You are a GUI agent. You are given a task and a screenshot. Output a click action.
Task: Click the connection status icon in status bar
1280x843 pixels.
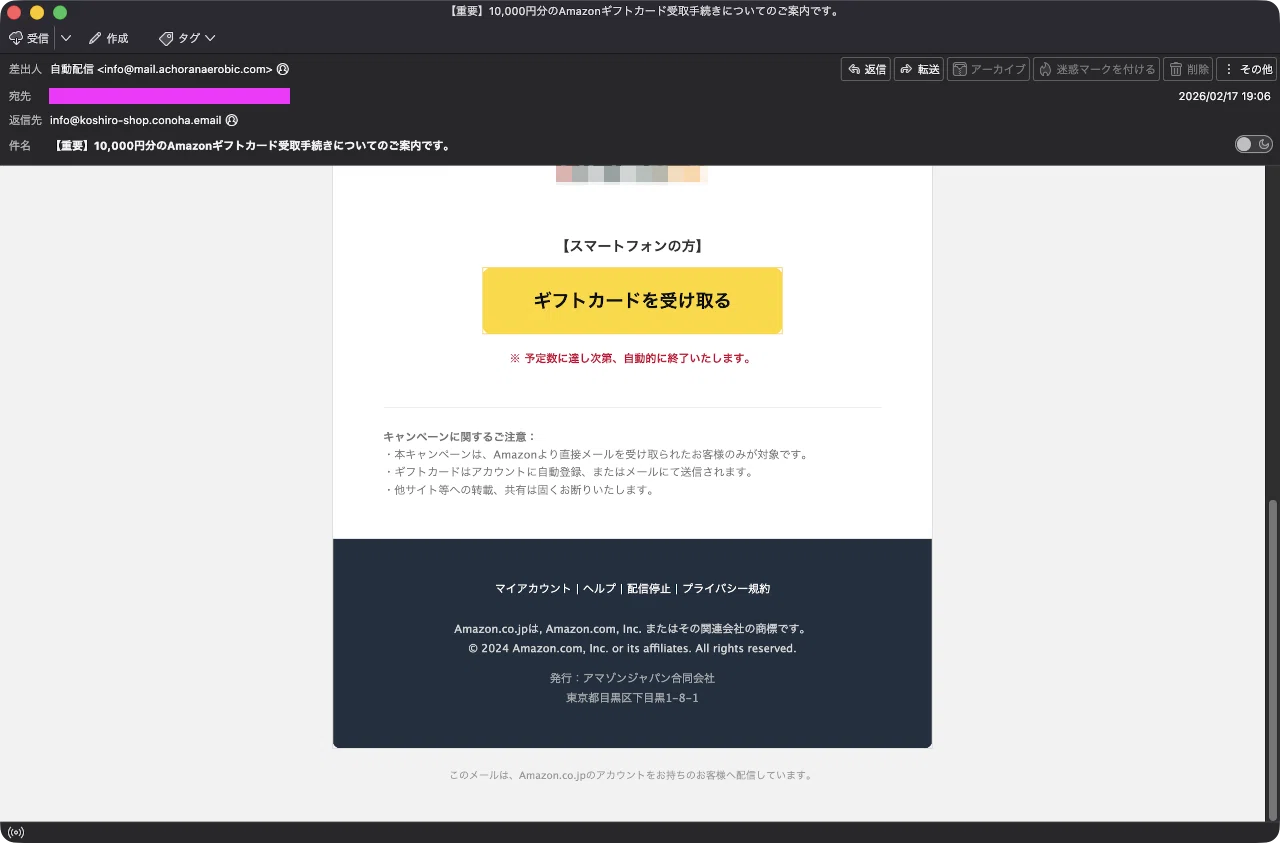16,832
